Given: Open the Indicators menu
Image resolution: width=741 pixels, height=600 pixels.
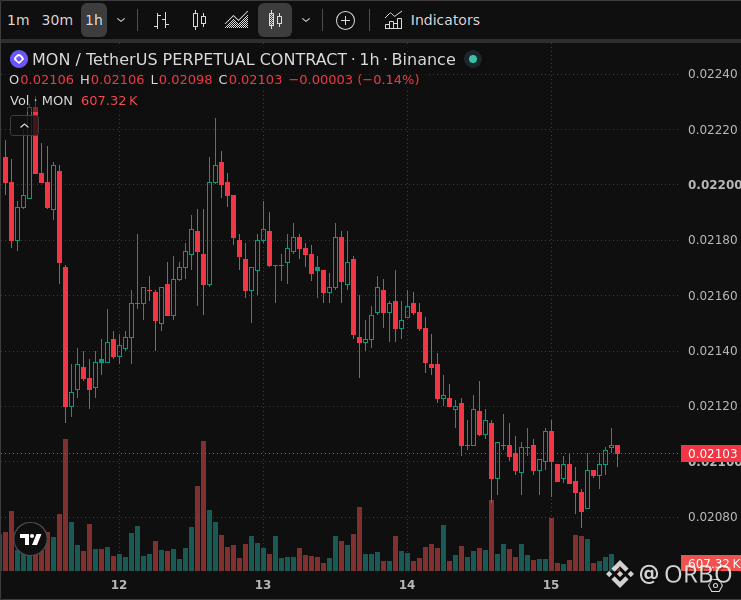Looking at the screenshot, I should 432,20.
